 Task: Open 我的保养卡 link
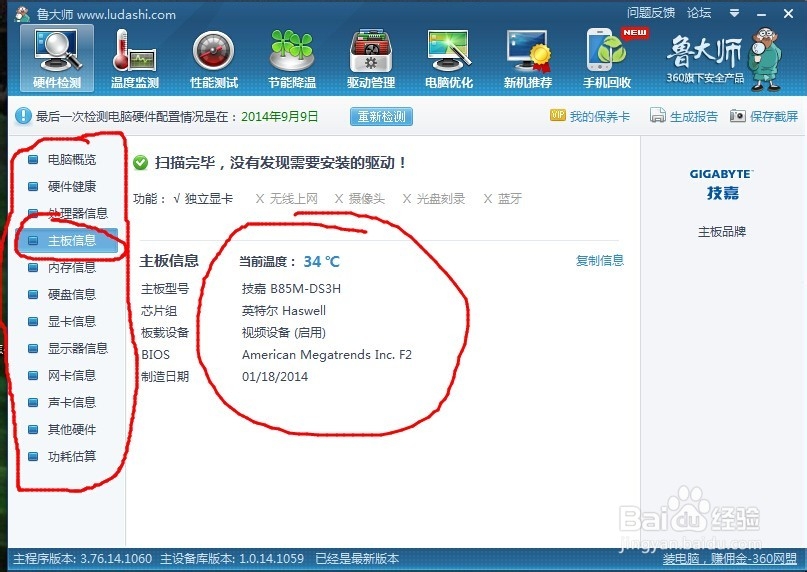[600, 116]
